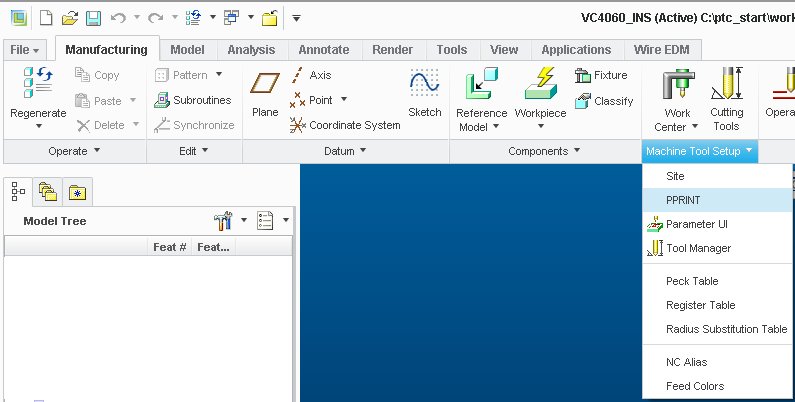Viewport: 795px width, 402px height.
Task: Select the Classify tool
Action: [x=604, y=101]
